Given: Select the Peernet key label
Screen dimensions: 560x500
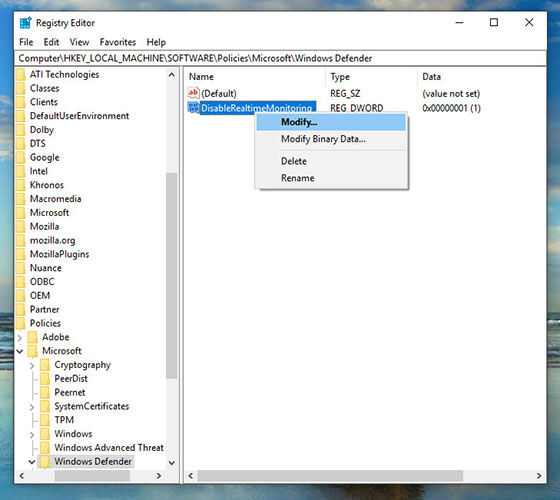Looking at the screenshot, I should [x=70, y=392].
